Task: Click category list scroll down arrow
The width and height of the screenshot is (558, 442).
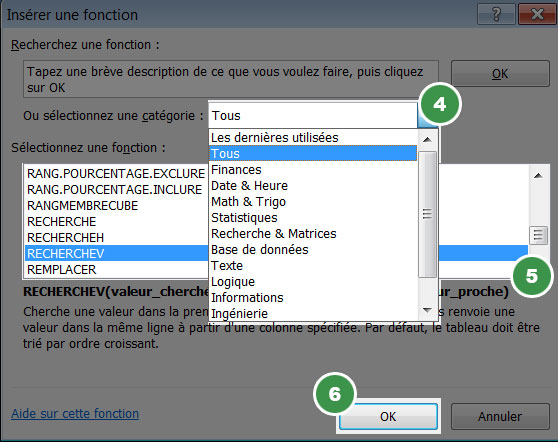Action: [427, 311]
